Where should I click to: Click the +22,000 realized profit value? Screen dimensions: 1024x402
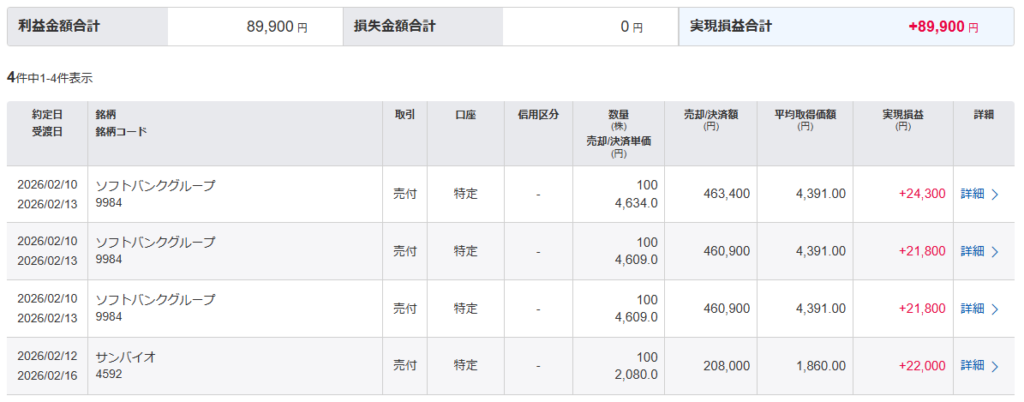921,366
